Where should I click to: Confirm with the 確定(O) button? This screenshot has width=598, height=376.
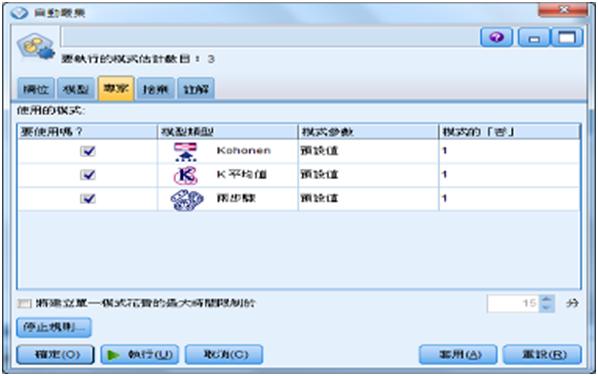click(55, 355)
